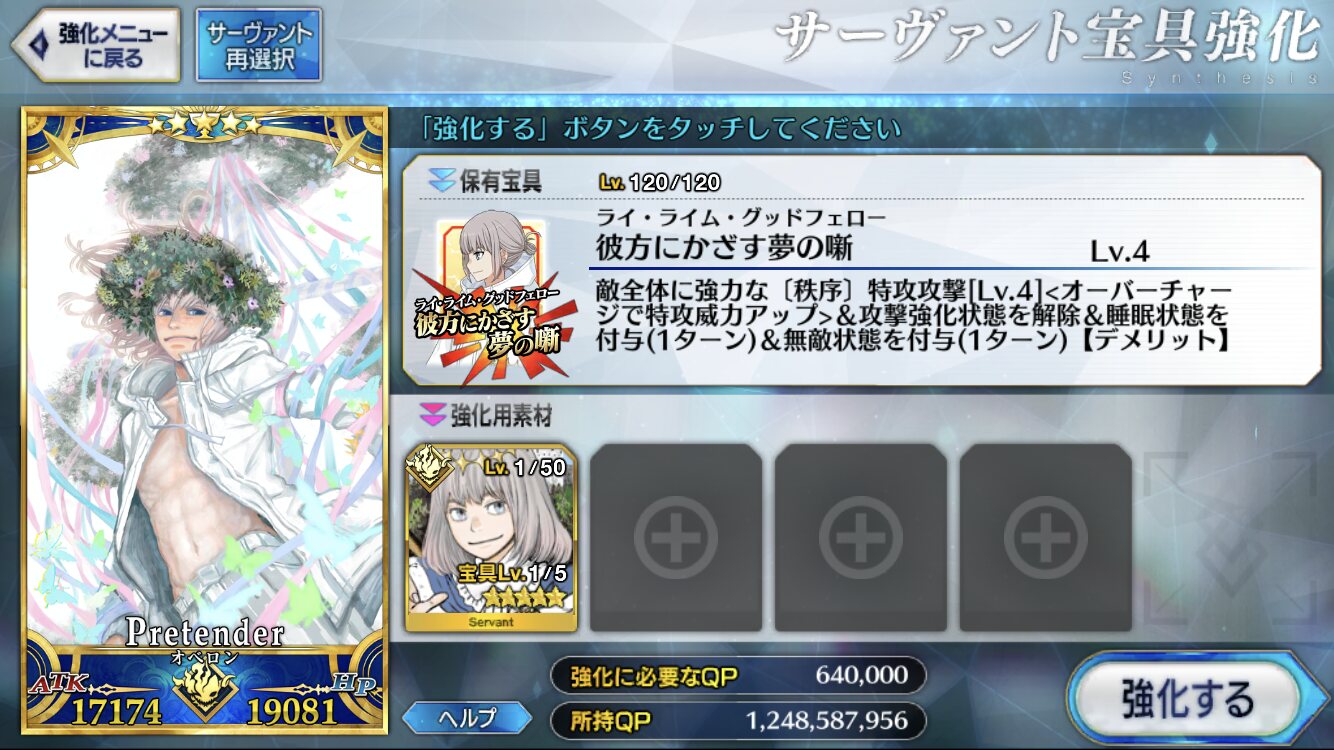Select the first material servant thumbnail
Viewport: 1334px width, 750px height.
pos(491,537)
